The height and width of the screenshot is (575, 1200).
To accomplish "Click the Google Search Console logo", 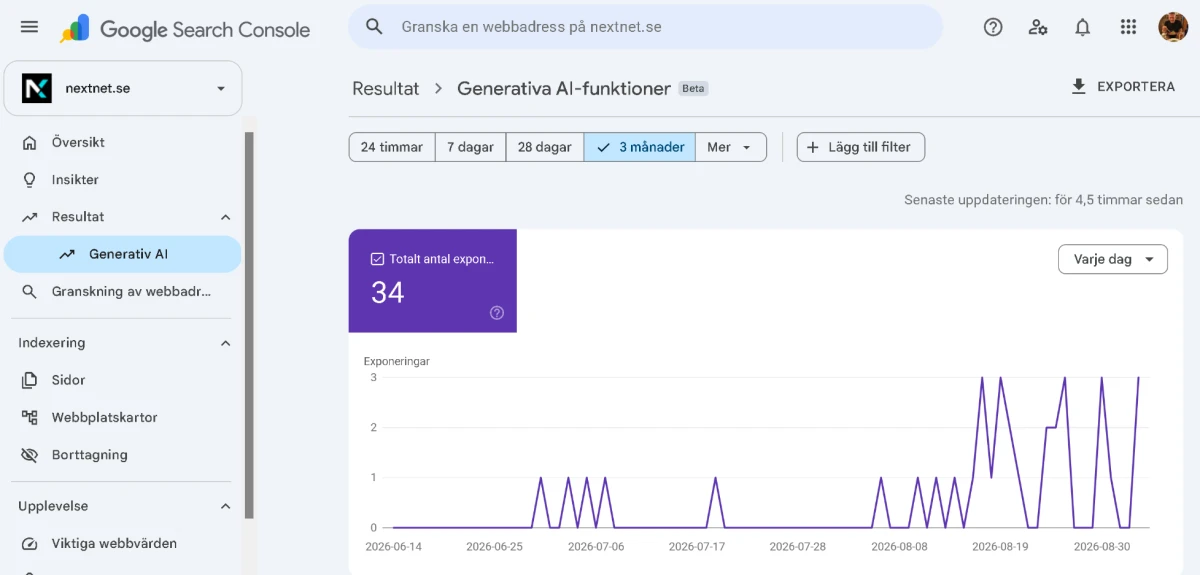I will tap(185, 29).
